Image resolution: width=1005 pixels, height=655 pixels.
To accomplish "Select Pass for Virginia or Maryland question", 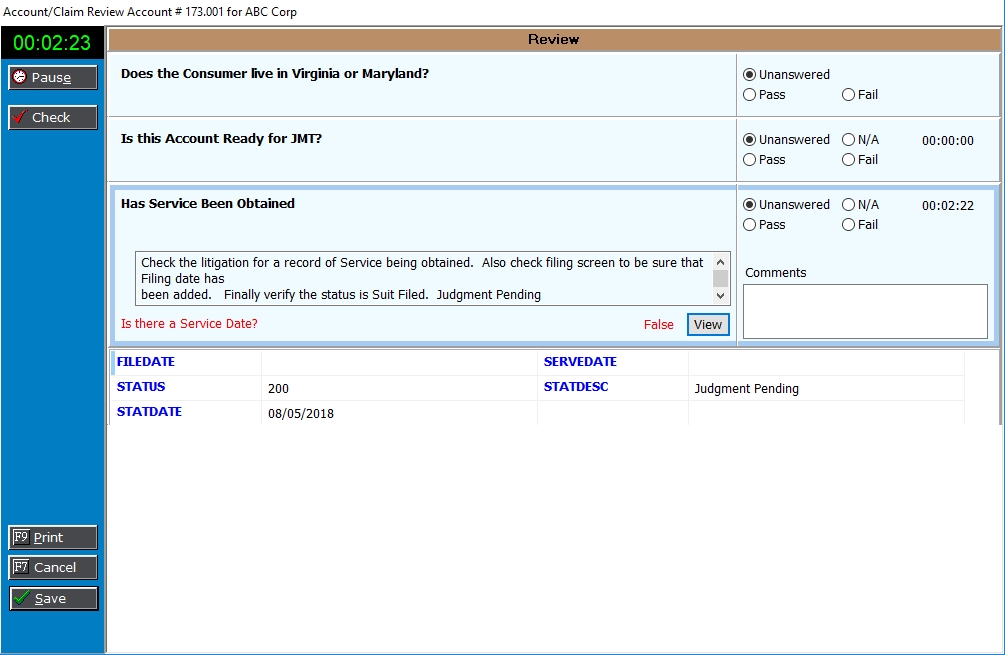I will pos(750,95).
